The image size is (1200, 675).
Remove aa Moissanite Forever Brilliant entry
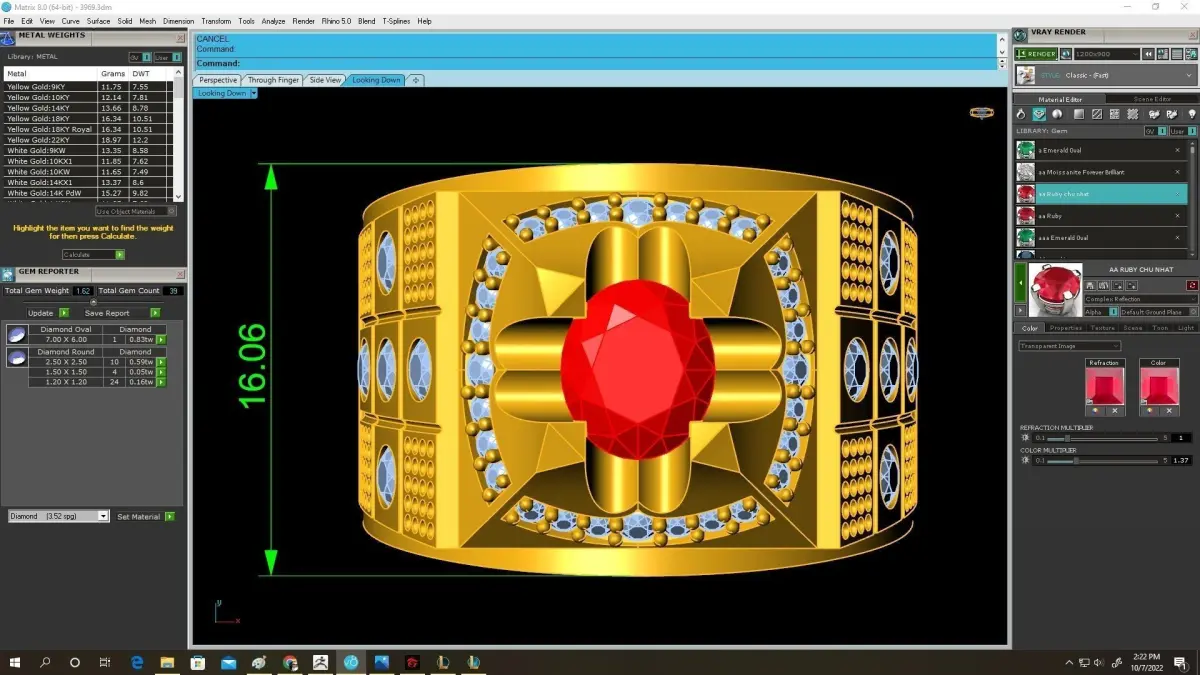click(1177, 172)
